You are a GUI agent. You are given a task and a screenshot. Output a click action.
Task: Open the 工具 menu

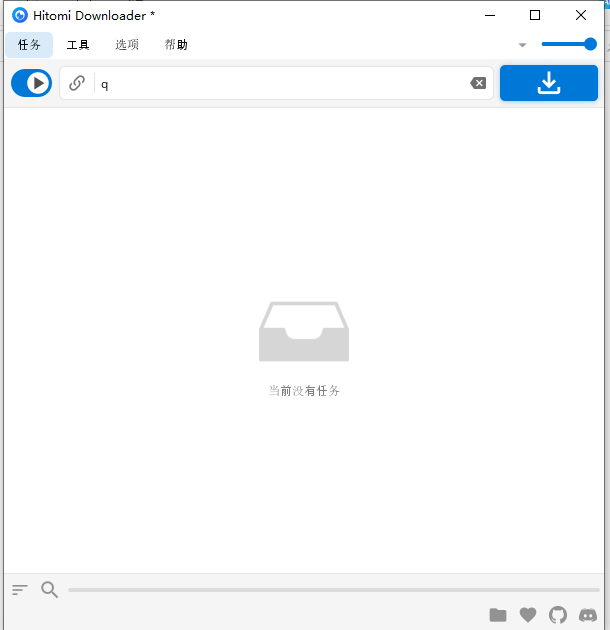click(78, 45)
